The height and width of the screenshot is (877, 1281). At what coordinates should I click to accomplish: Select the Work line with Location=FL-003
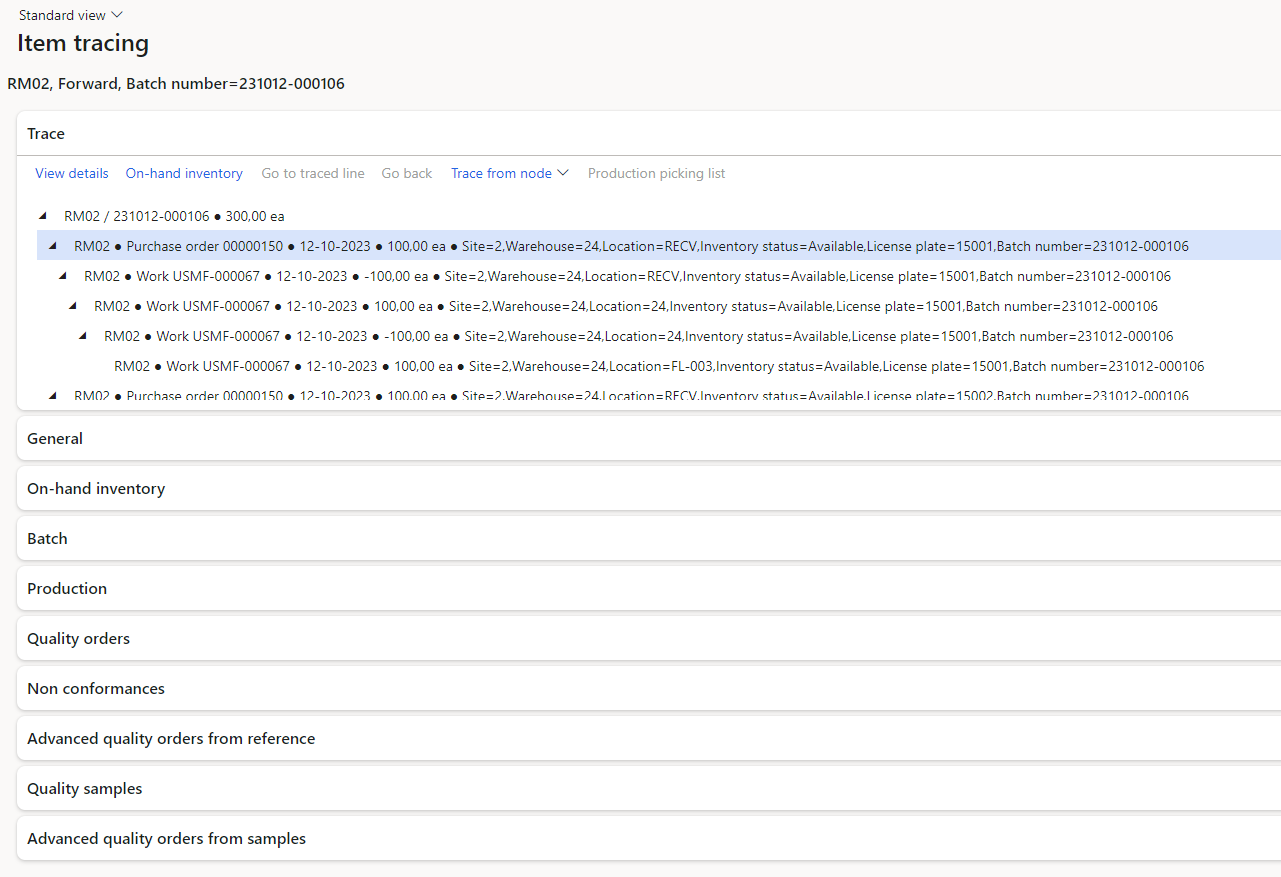pos(659,366)
